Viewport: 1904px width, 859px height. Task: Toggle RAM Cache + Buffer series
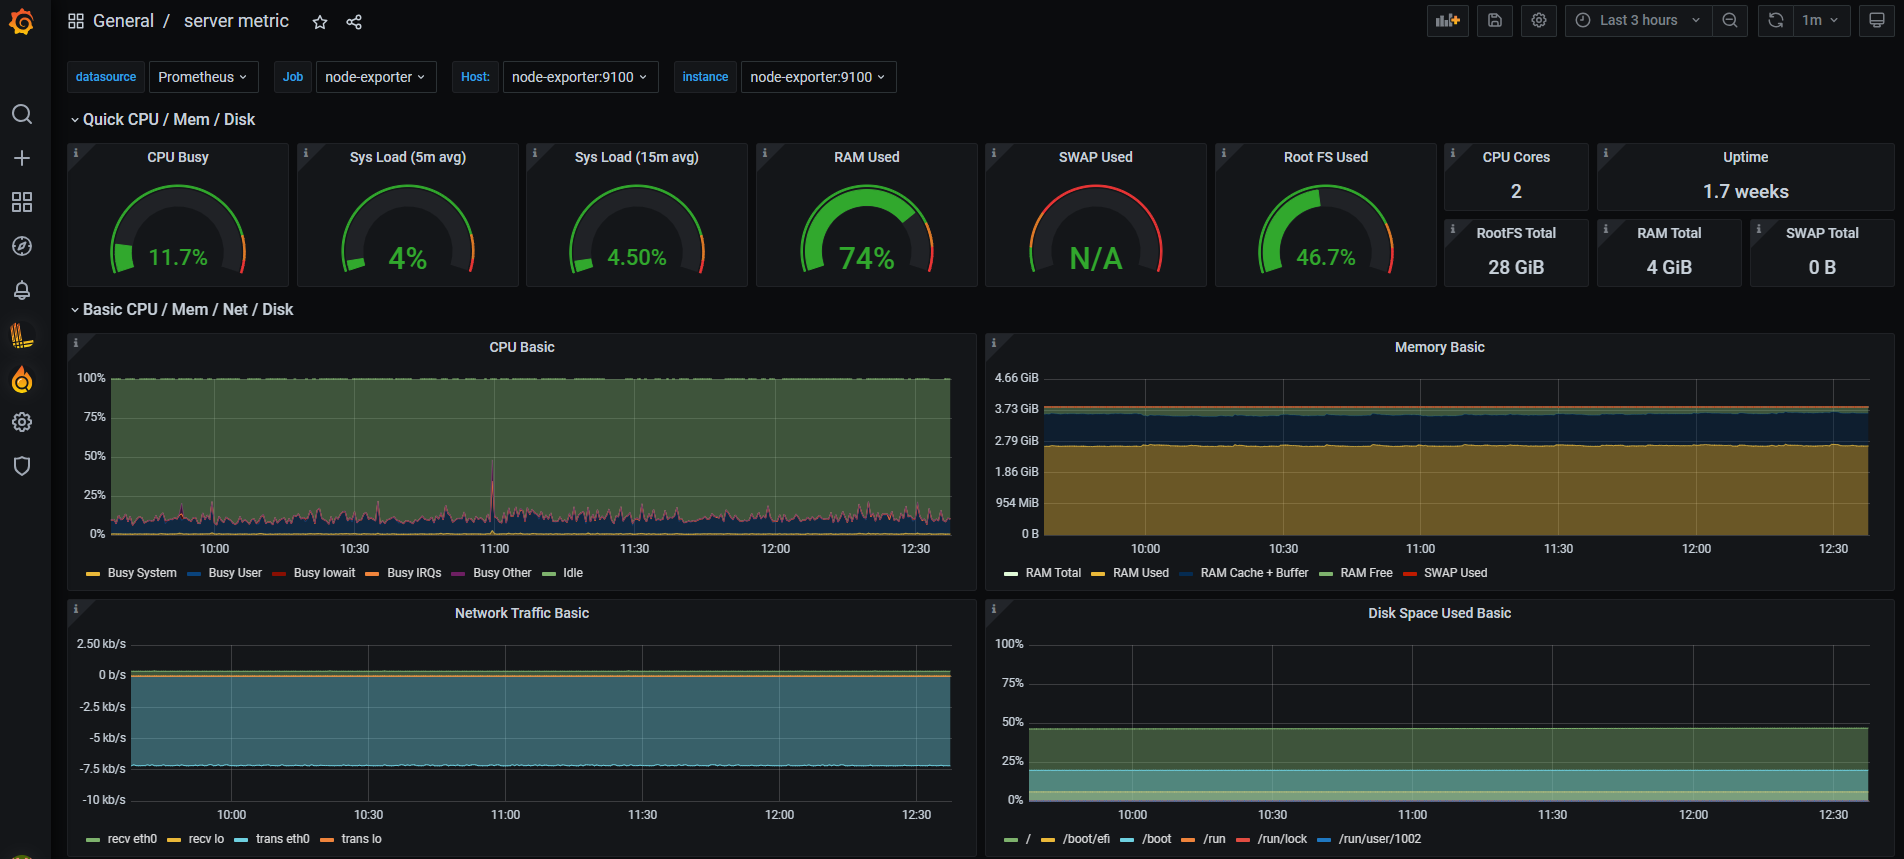point(1254,573)
